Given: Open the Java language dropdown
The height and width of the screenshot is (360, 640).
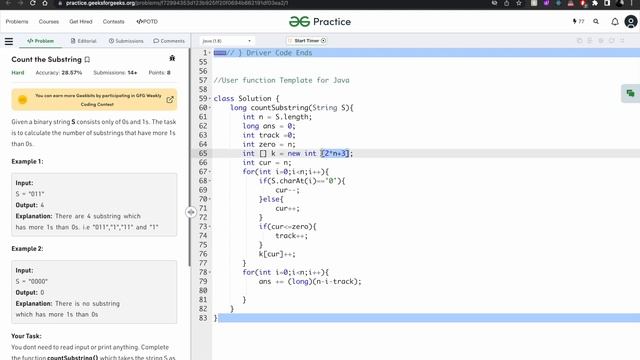Looking at the screenshot, I should [227, 41].
